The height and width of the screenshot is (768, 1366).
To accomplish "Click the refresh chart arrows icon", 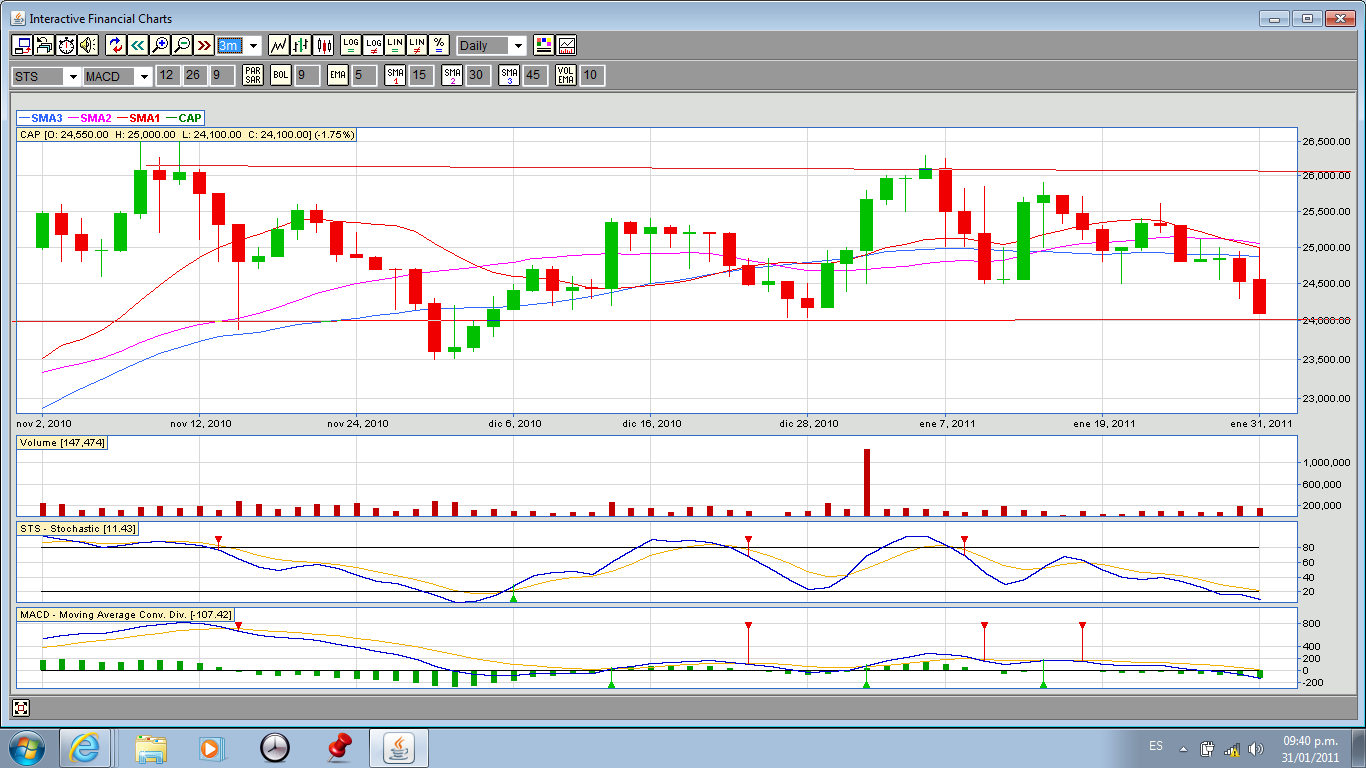I will click(115, 45).
